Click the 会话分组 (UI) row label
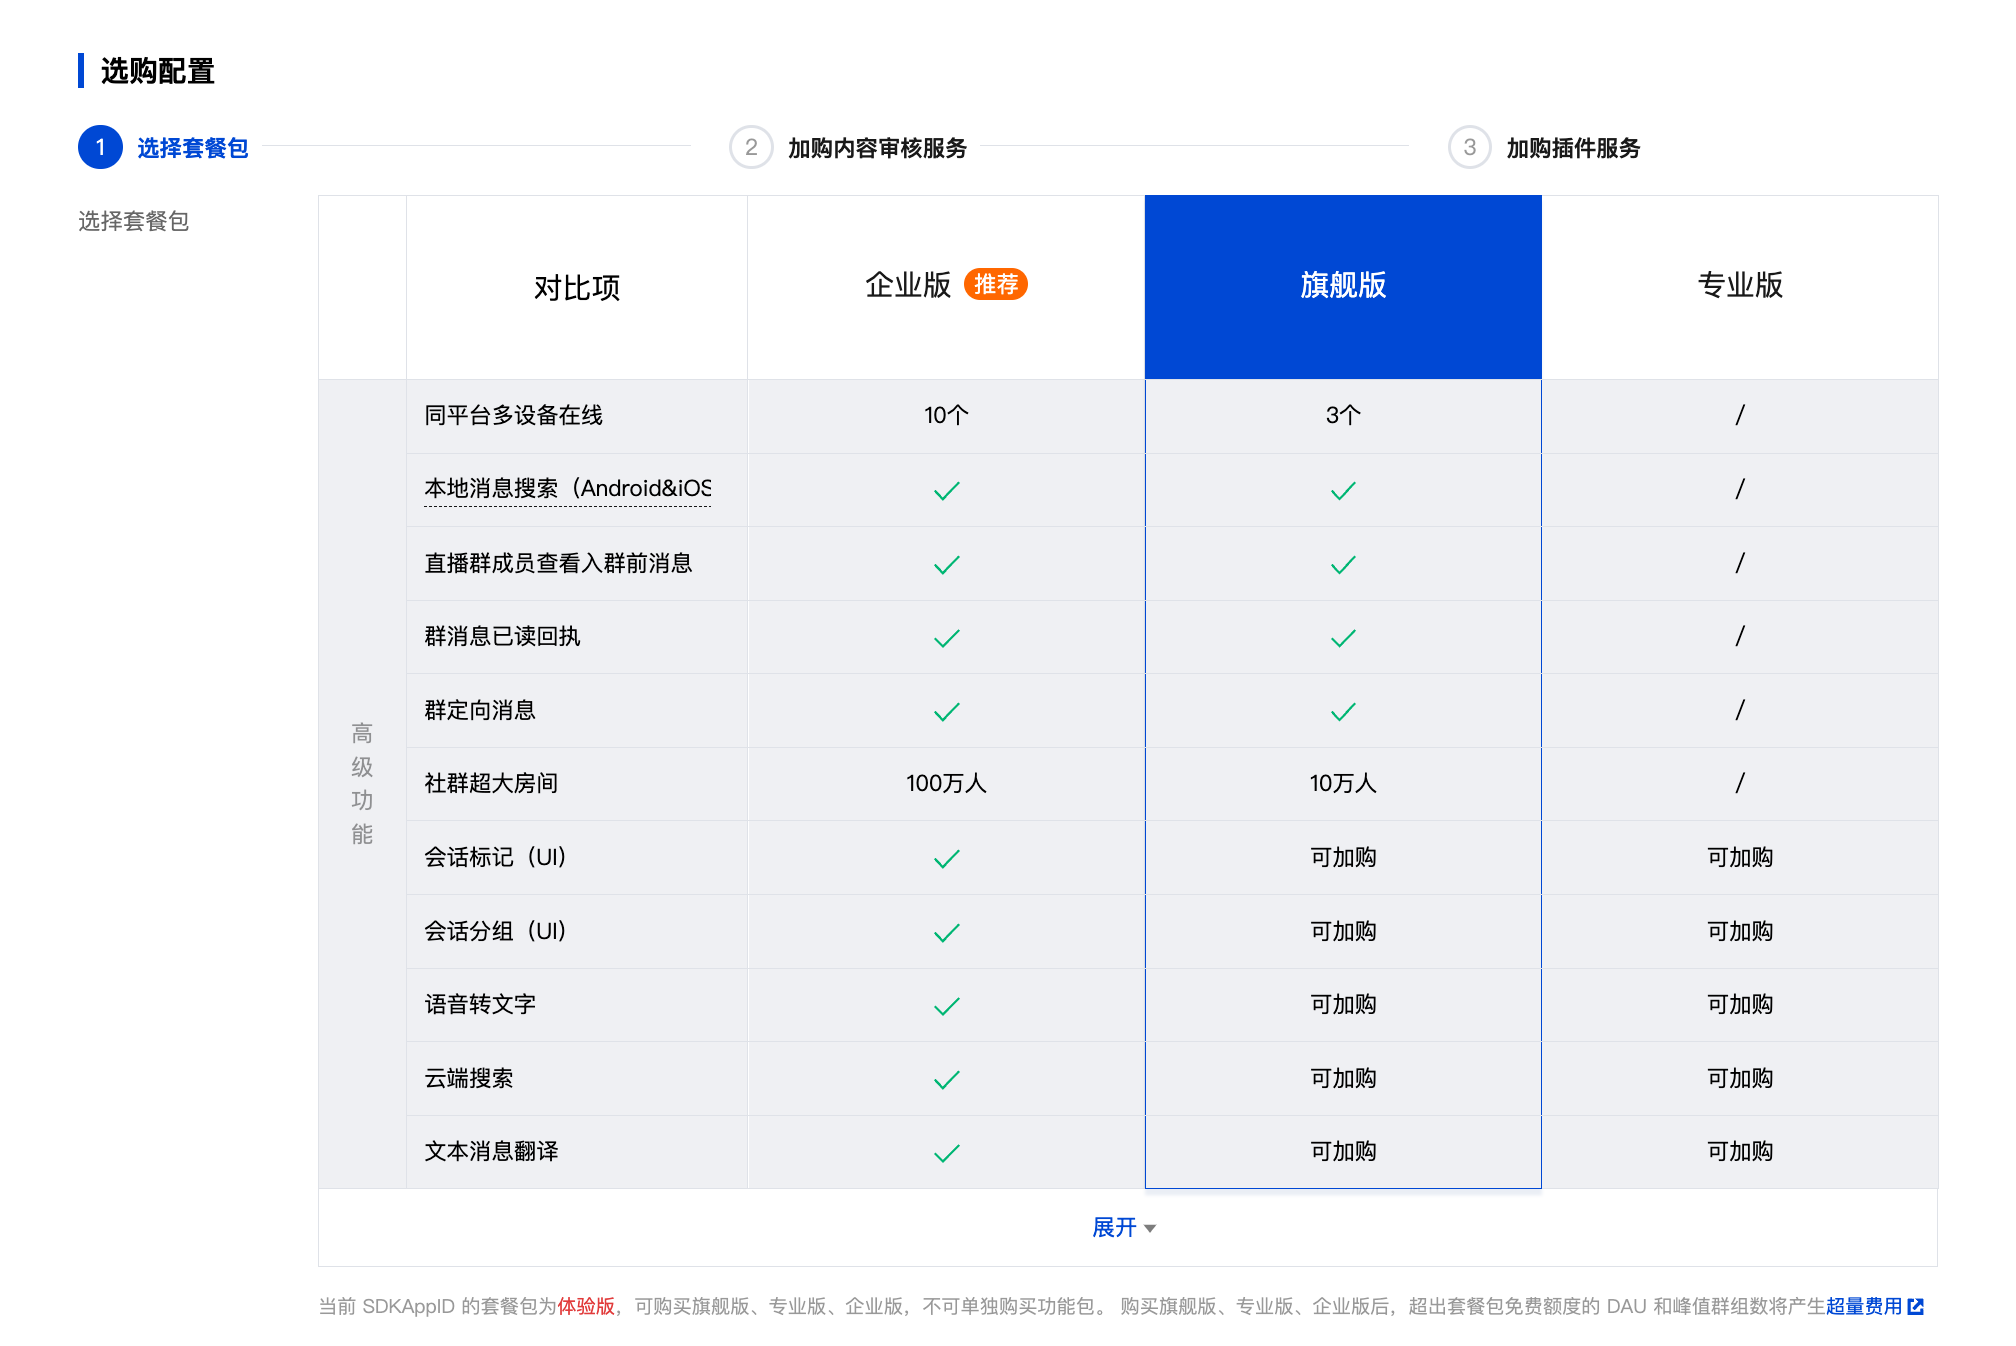This screenshot has height=1346, width=2016. pos(495,931)
